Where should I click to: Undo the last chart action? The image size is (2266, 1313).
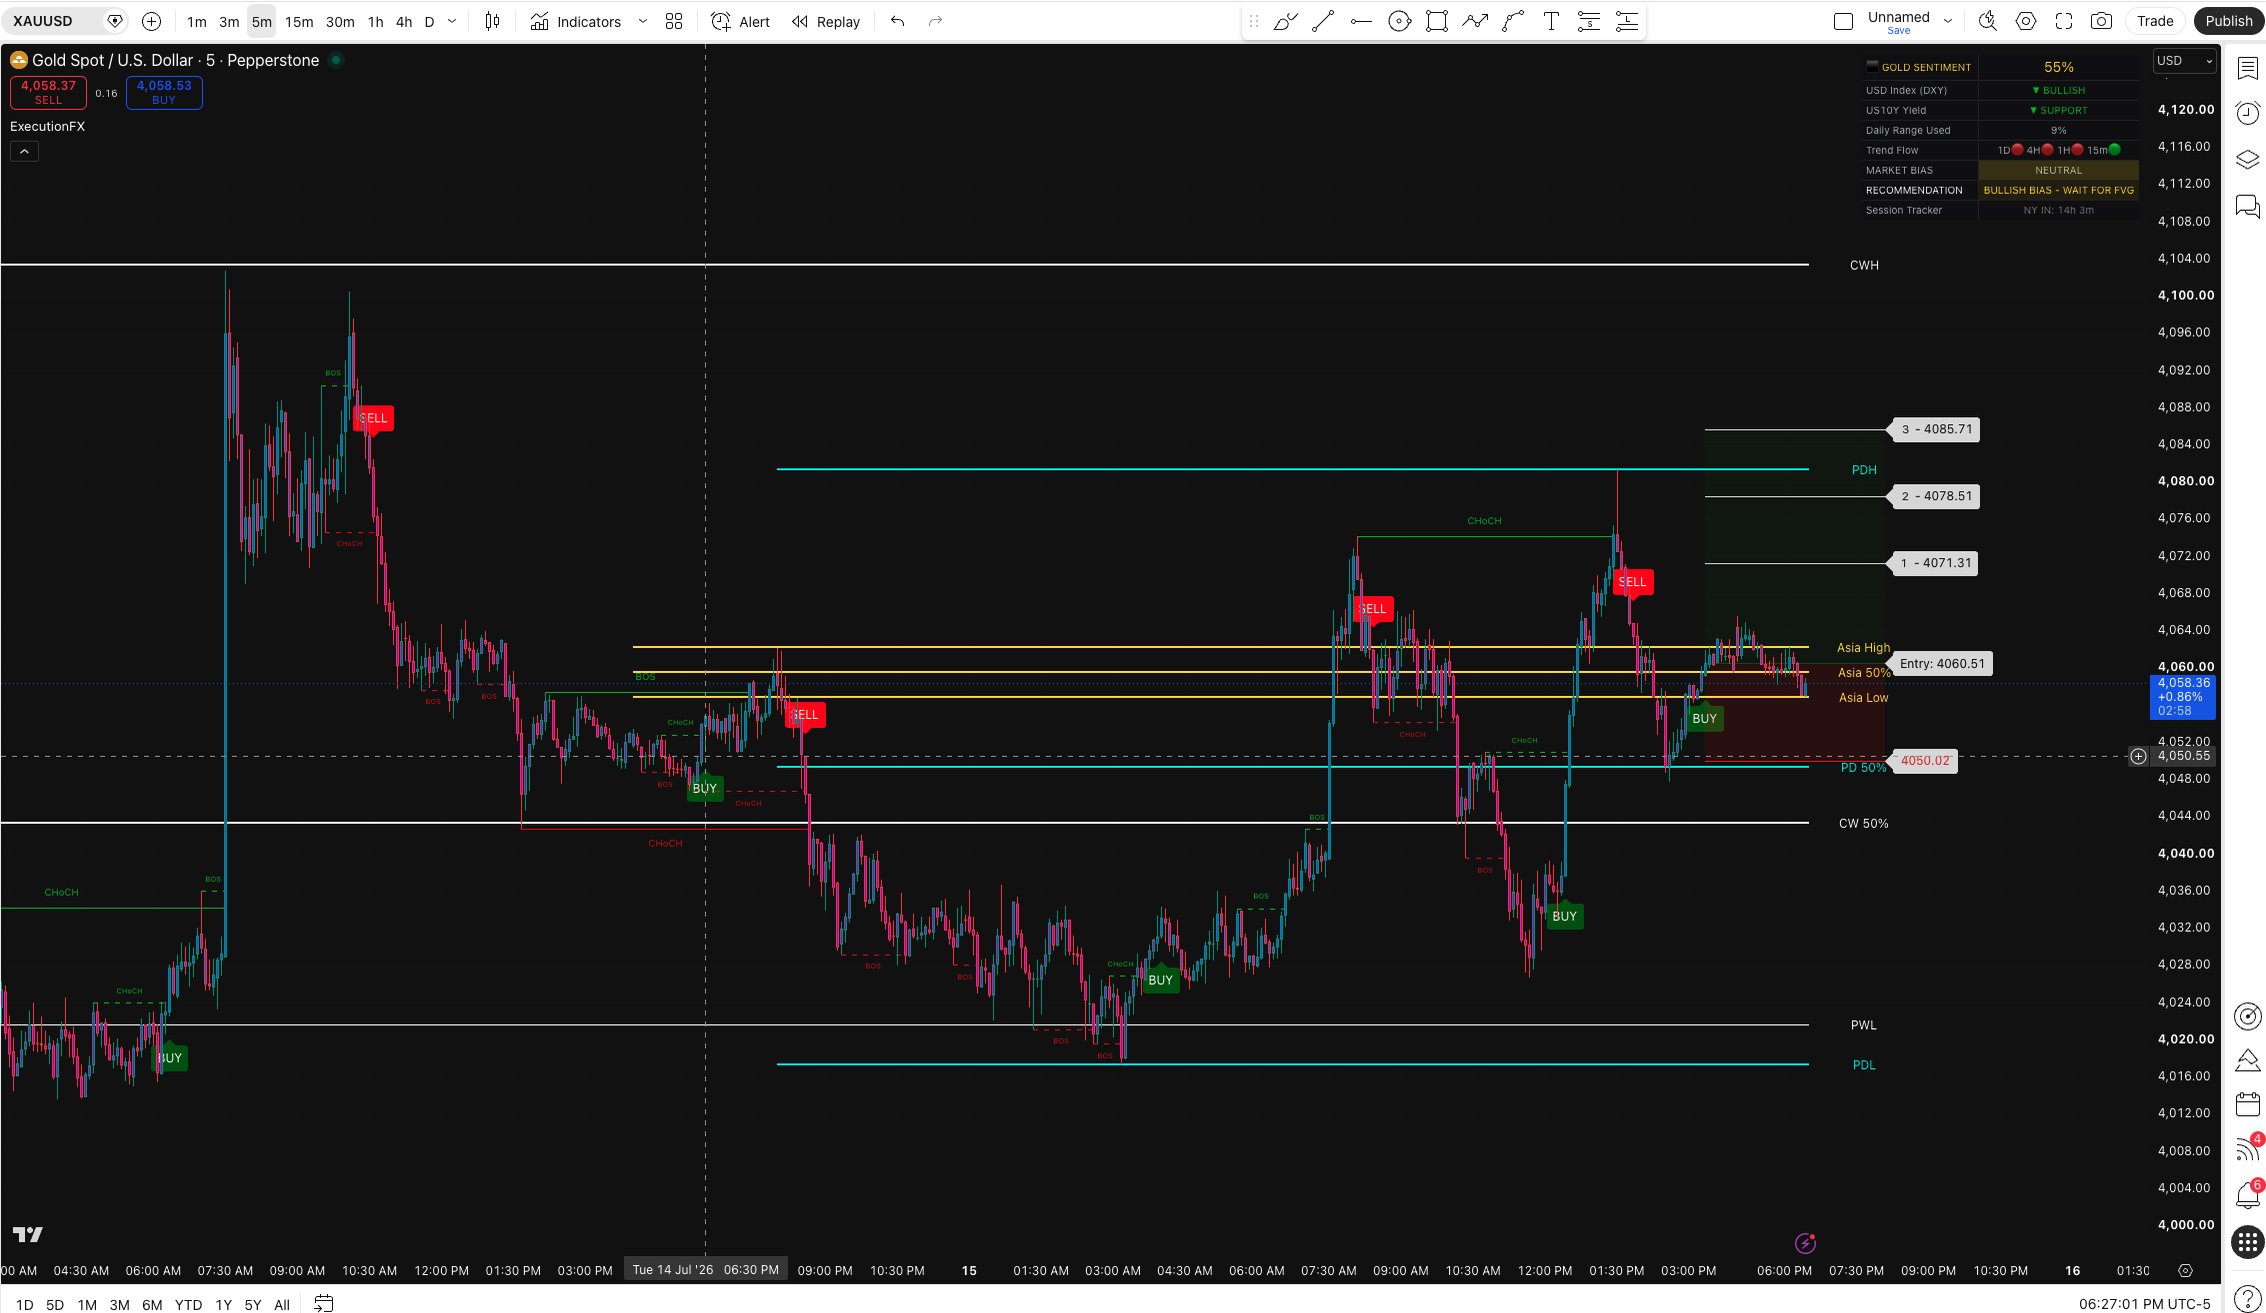pyautogui.click(x=897, y=21)
